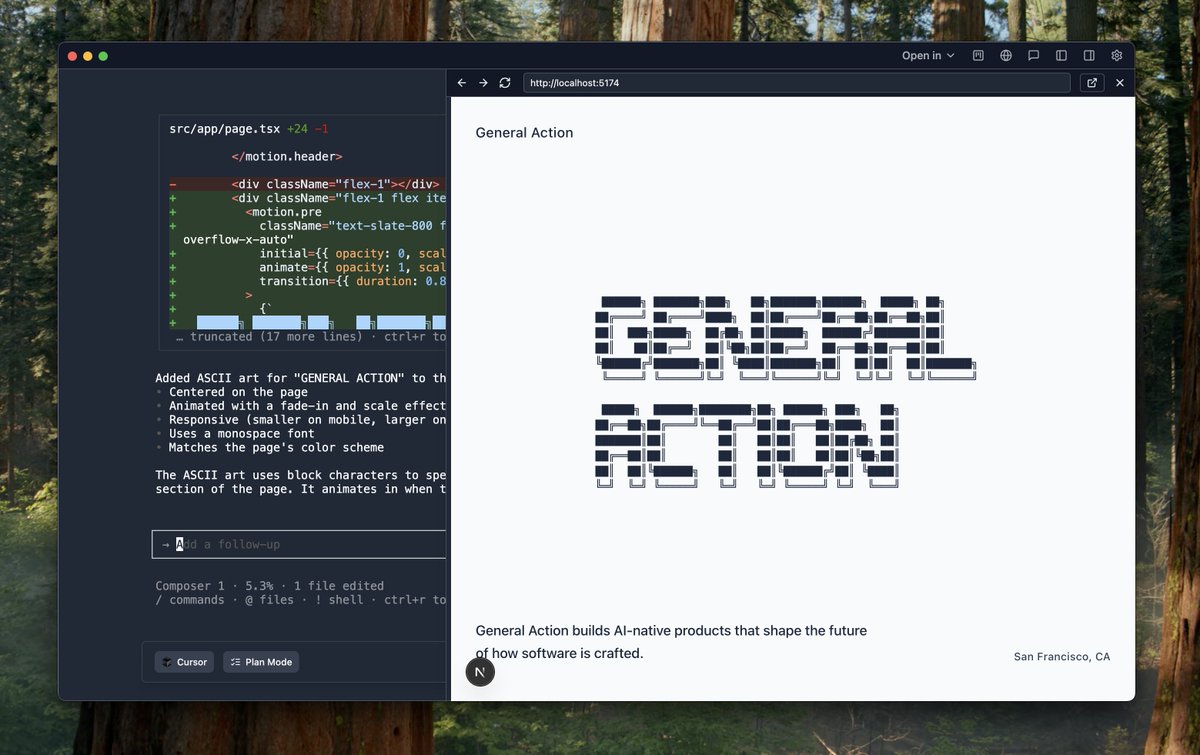
Task: Click the "+24" added lines count
Action: click(297, 129)
